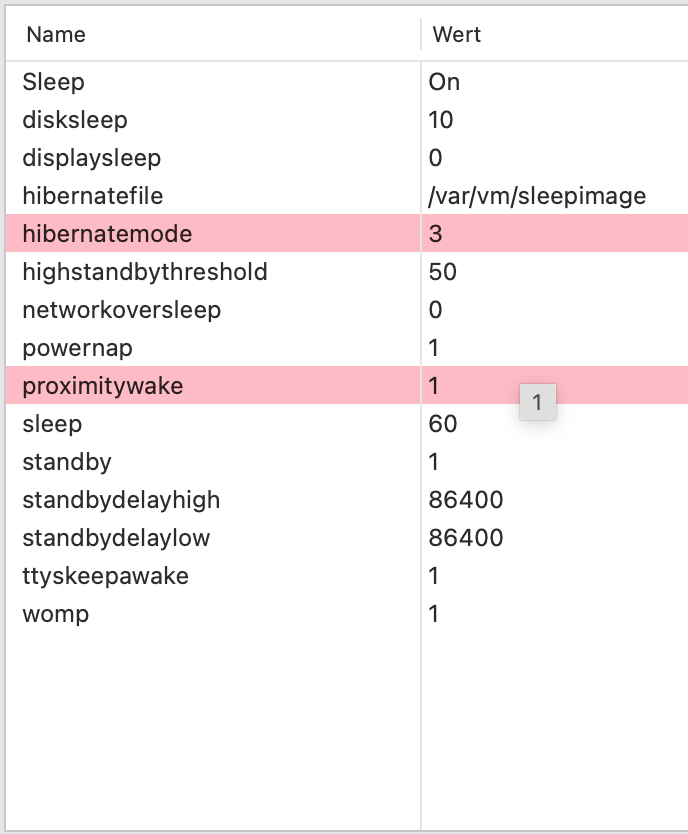Select the ttyskeepawake setting
688x834 pixels.
click(105, 576)
